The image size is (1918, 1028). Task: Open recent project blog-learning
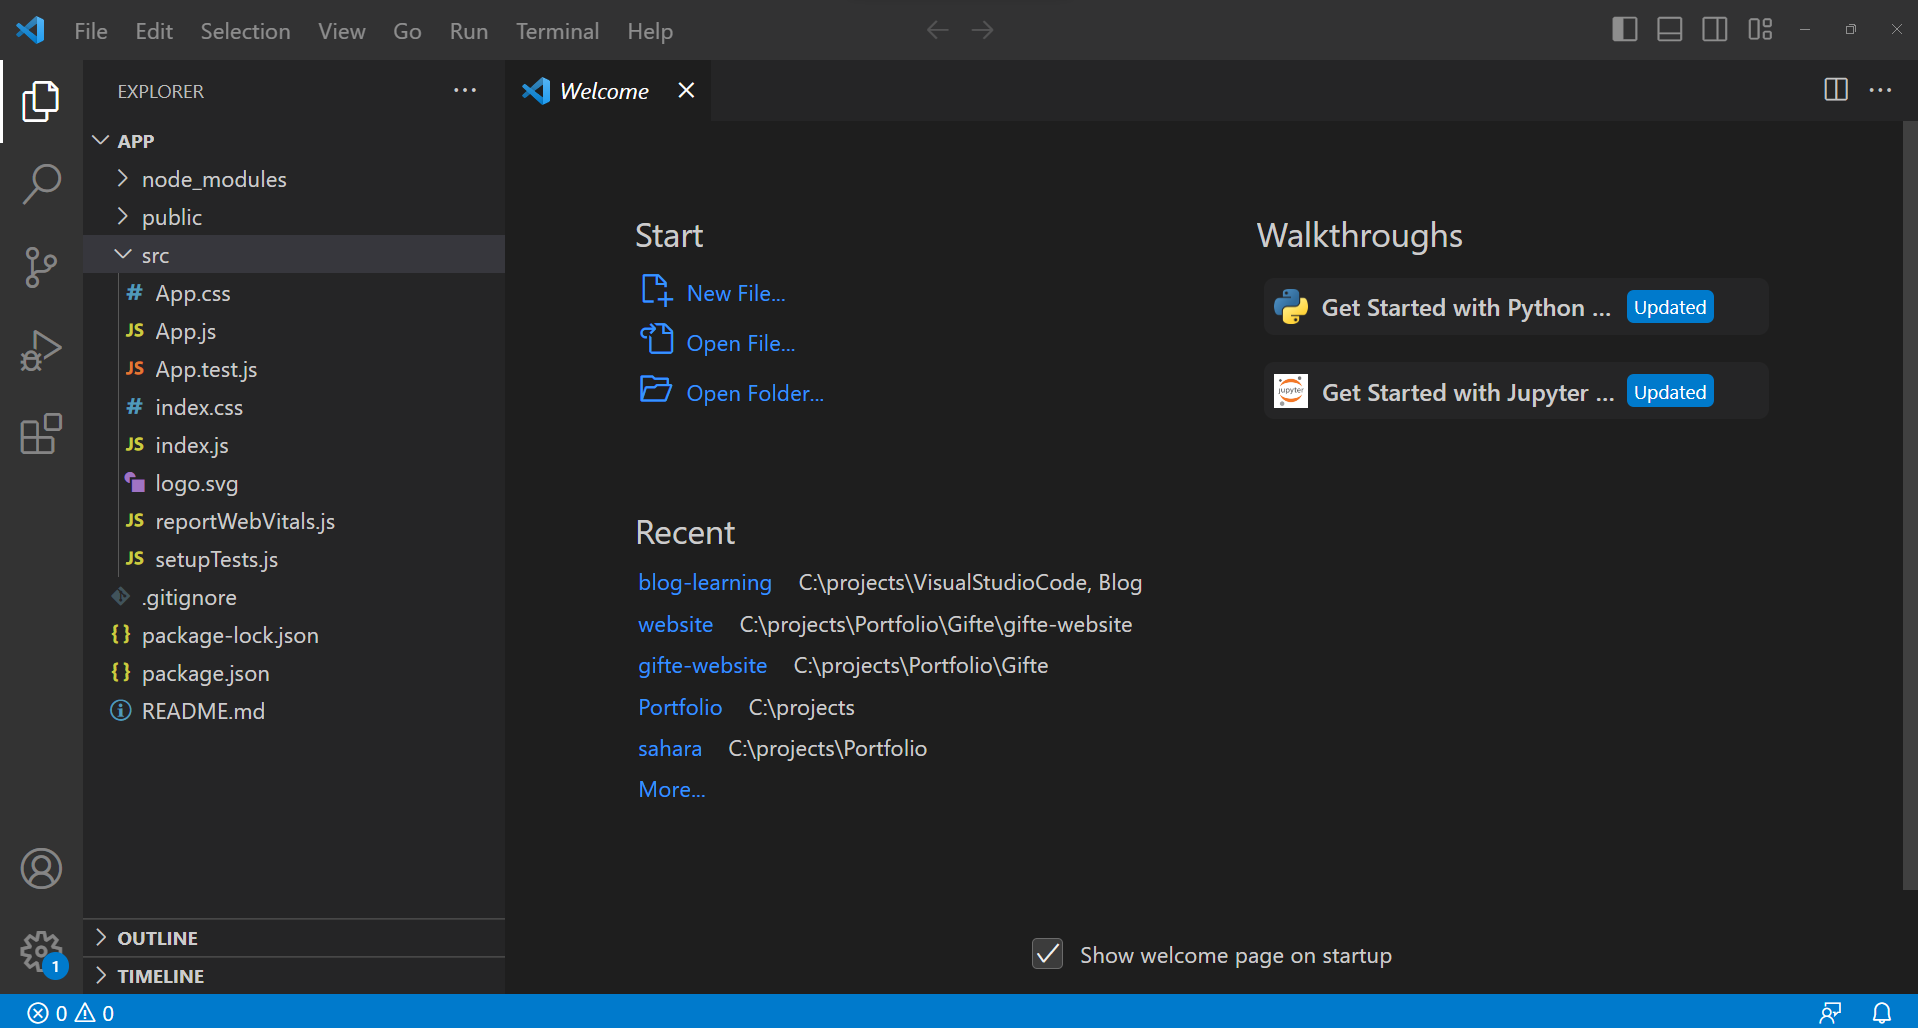(705, 582)
